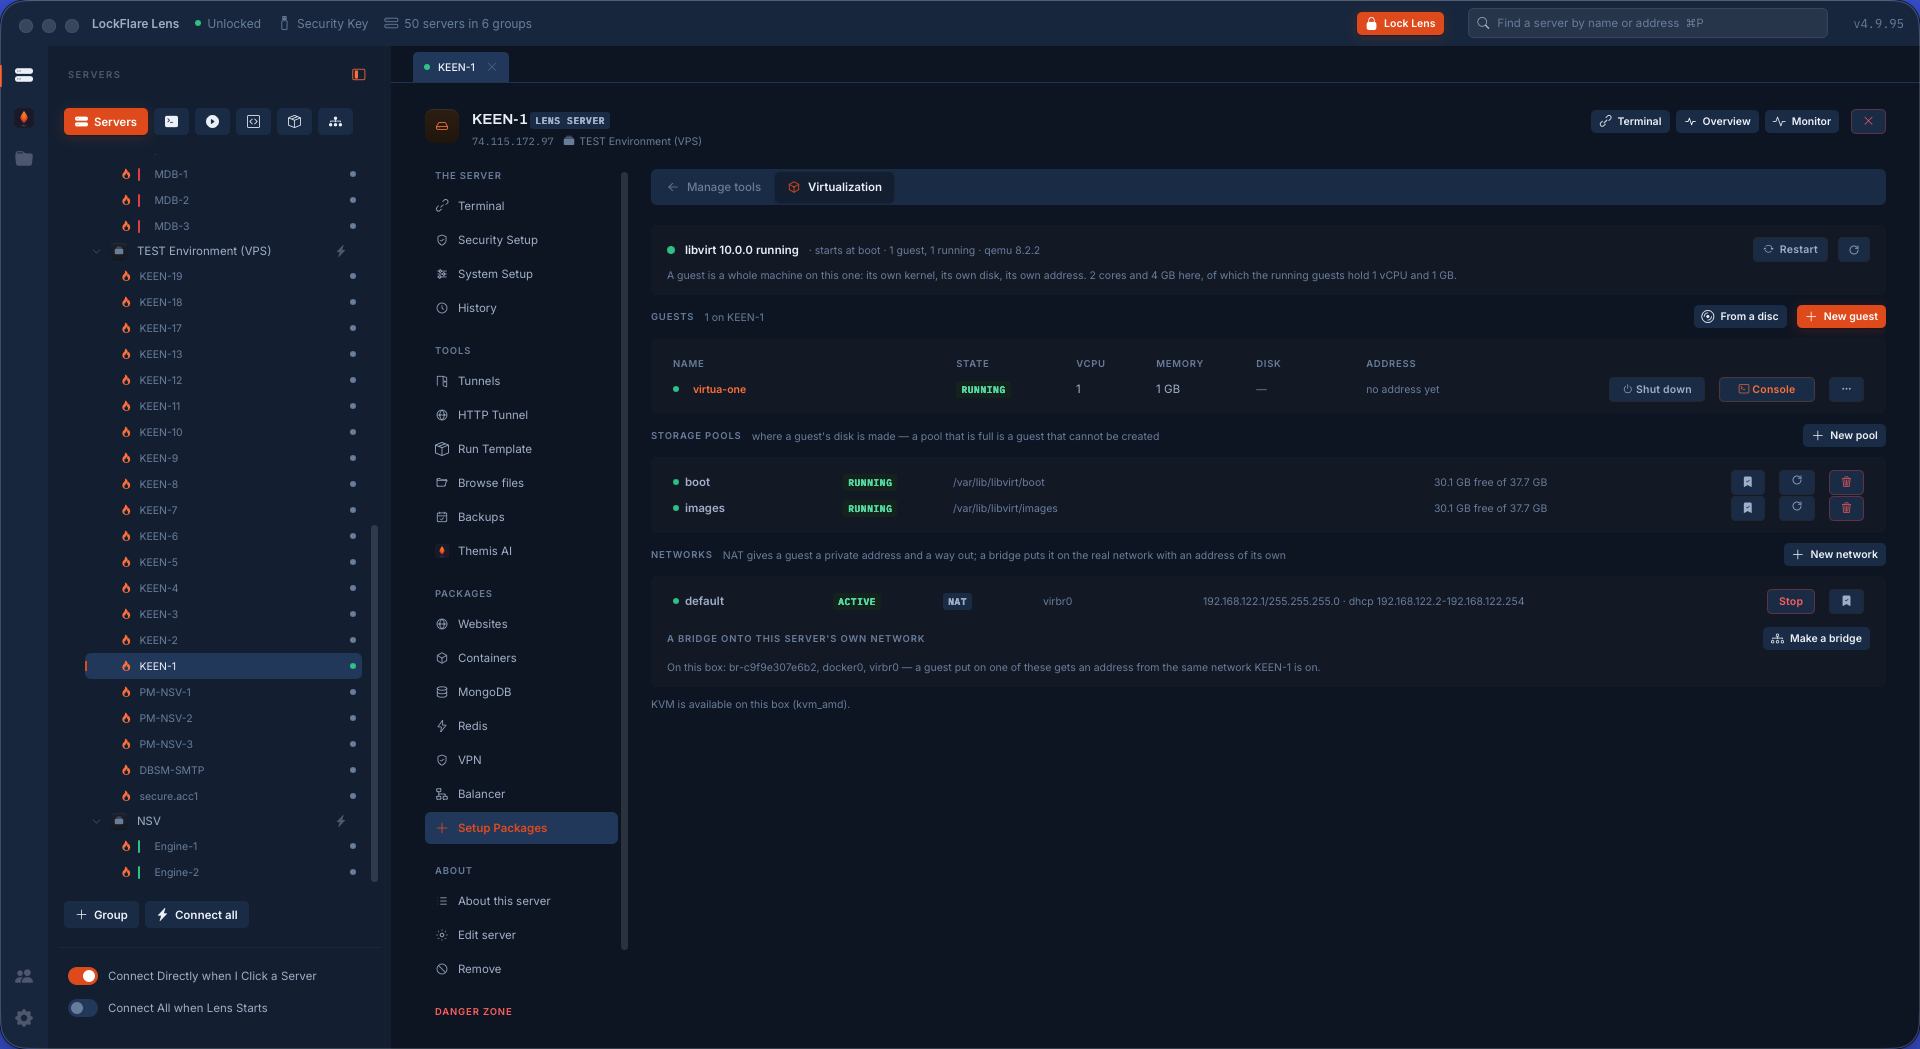The width and height of the screenshot is (1920, 1049).
Task: Open Security Setup menu item
Action: coord(521,240)
